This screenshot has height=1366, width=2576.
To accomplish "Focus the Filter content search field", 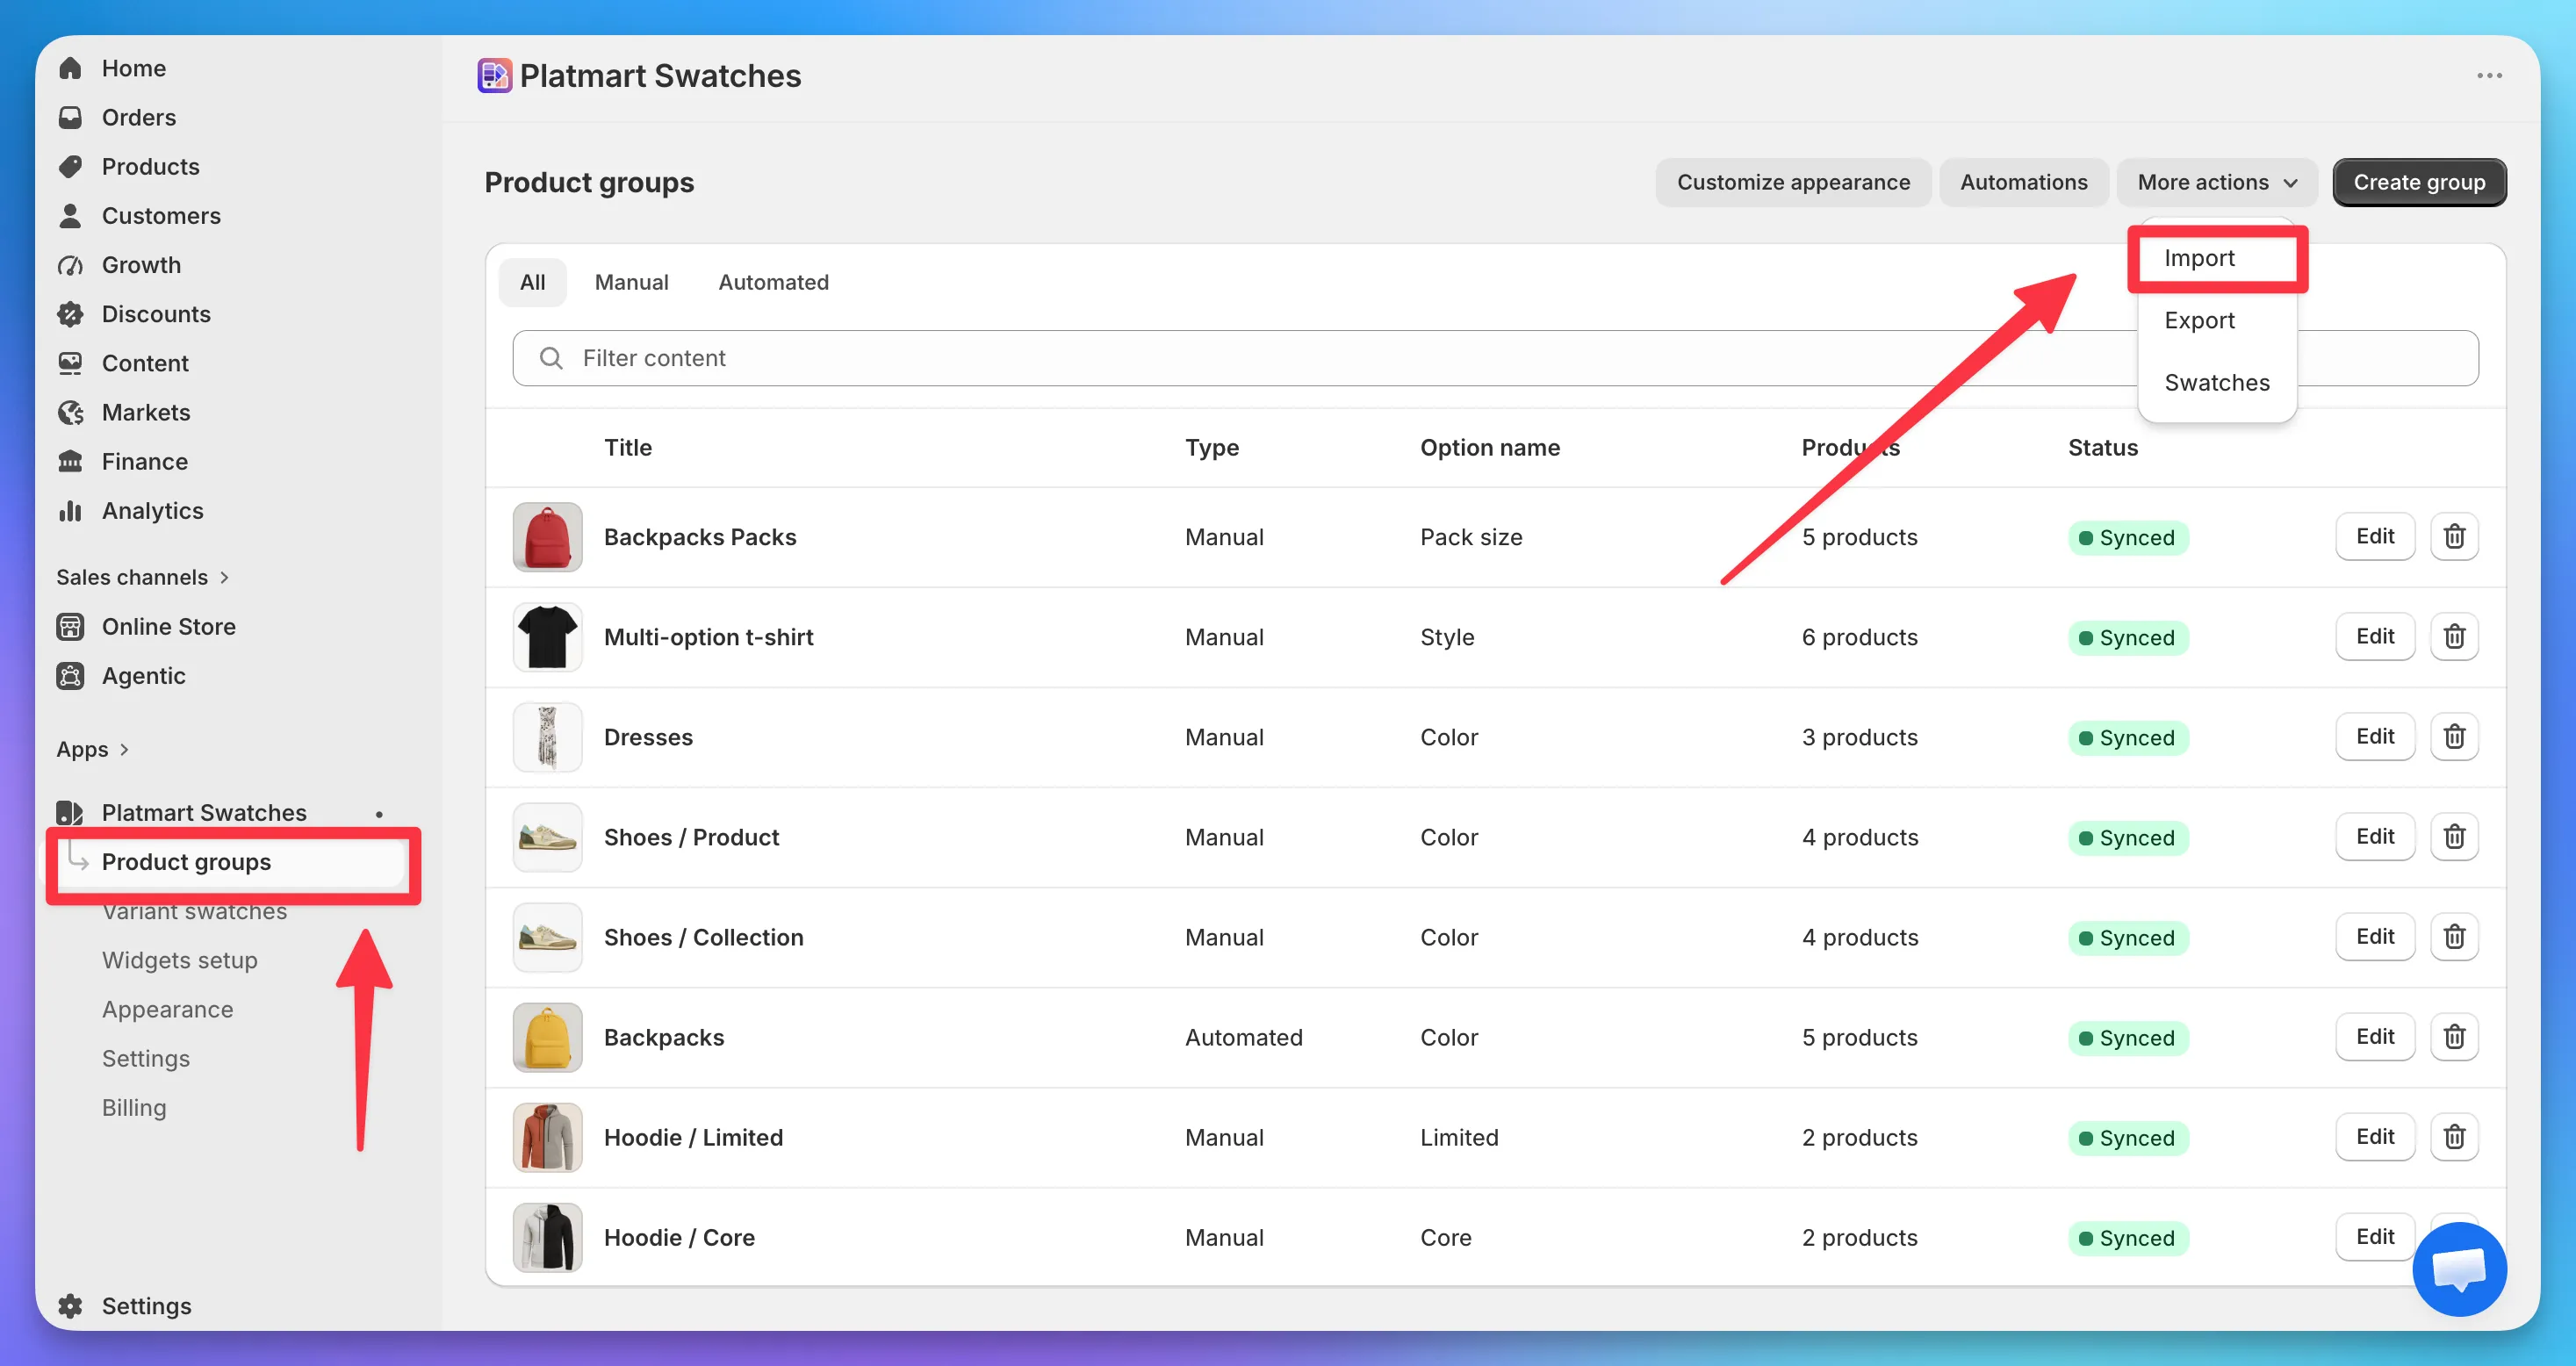I will [x=1495, y=358].
